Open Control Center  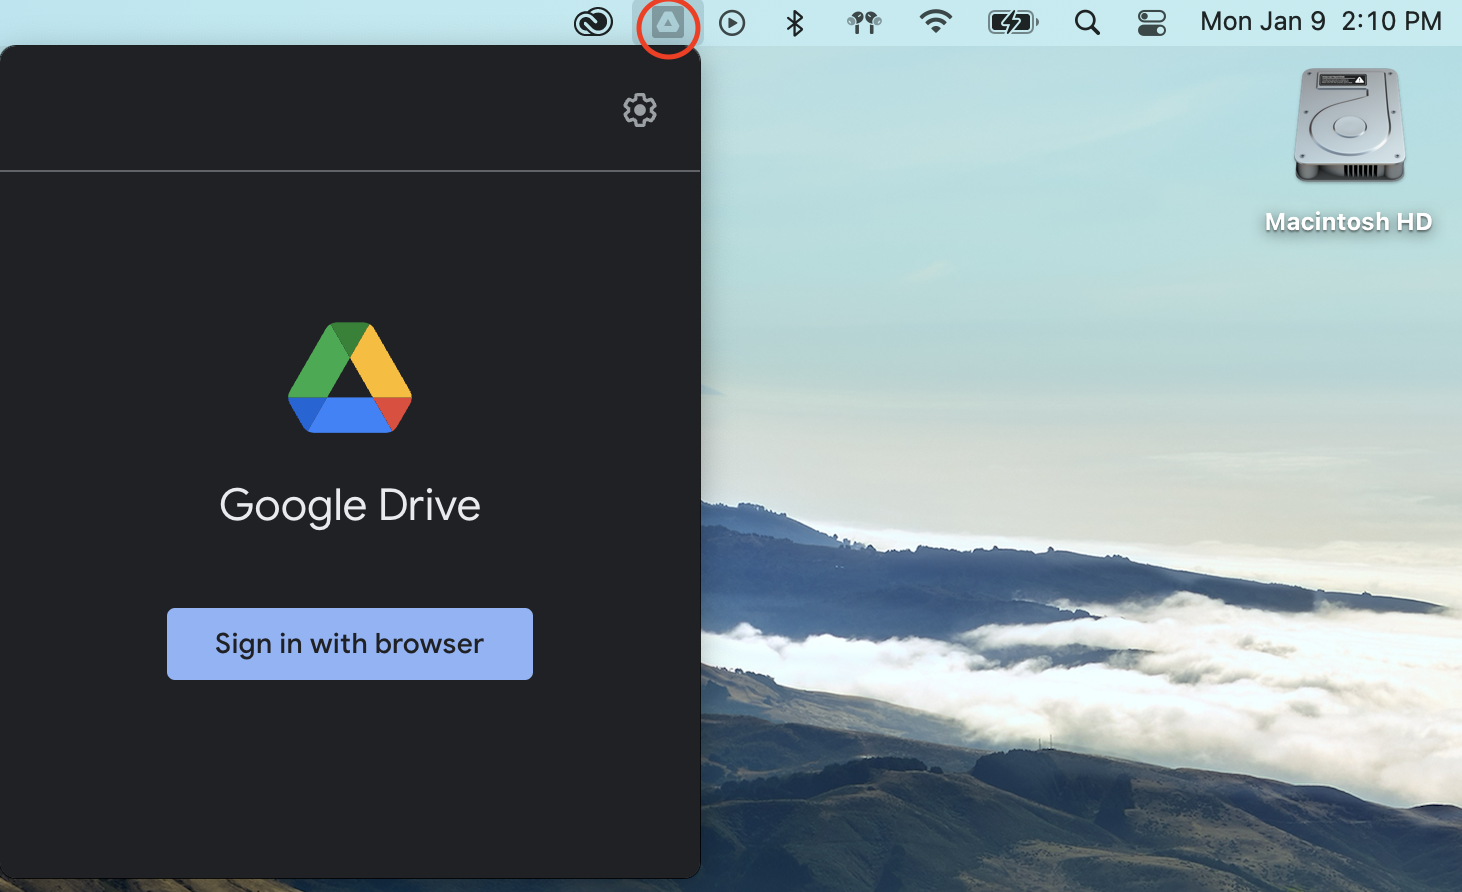click(1152, 22)
